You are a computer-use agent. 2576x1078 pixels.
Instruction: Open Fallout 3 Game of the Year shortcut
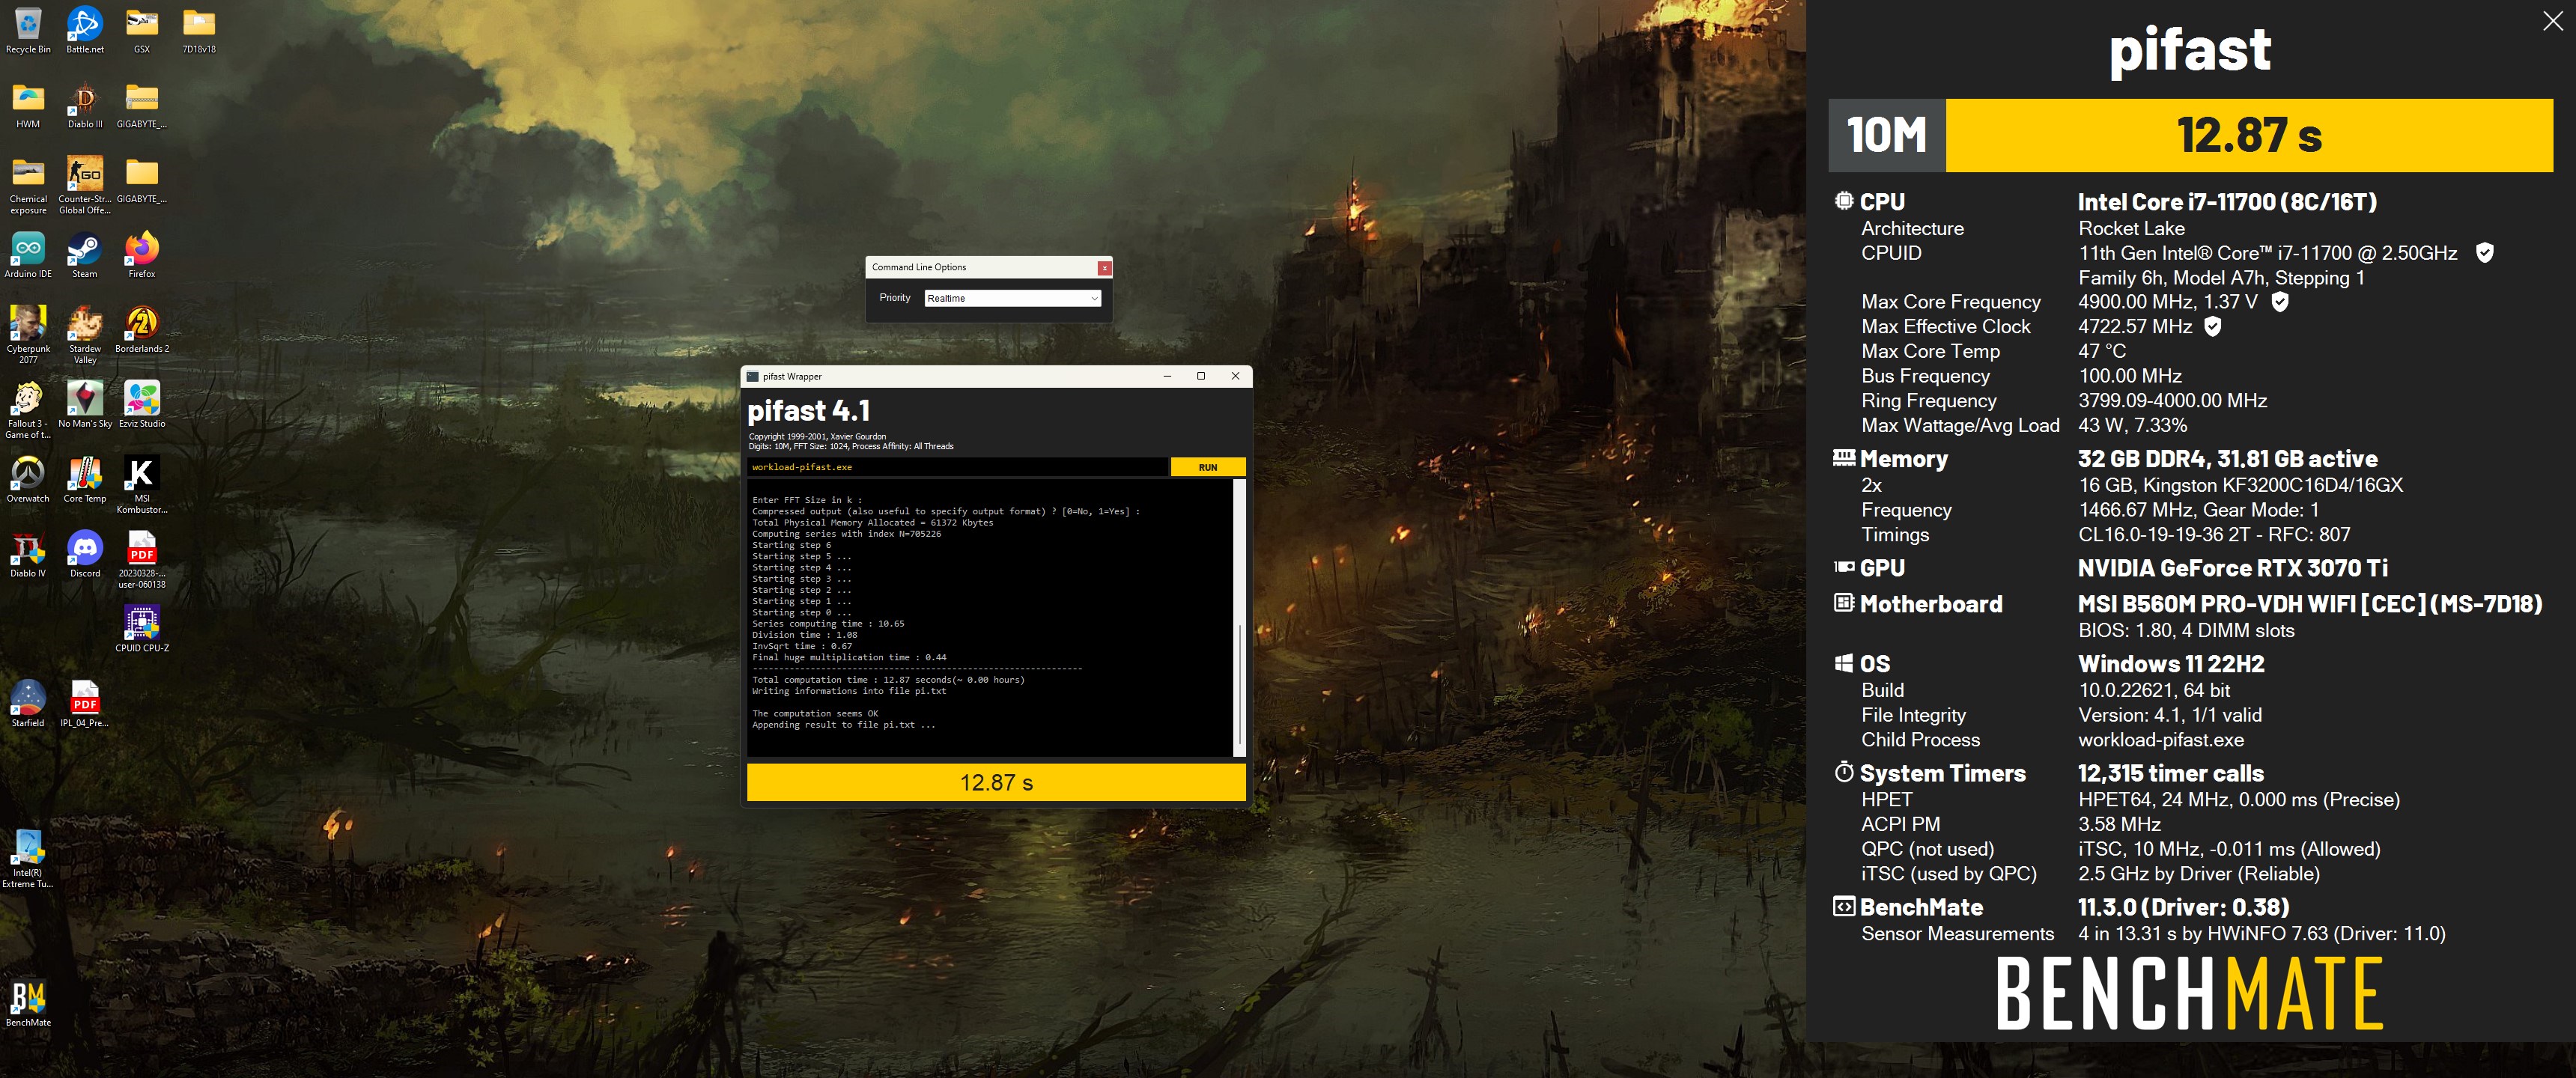(28, 410)
